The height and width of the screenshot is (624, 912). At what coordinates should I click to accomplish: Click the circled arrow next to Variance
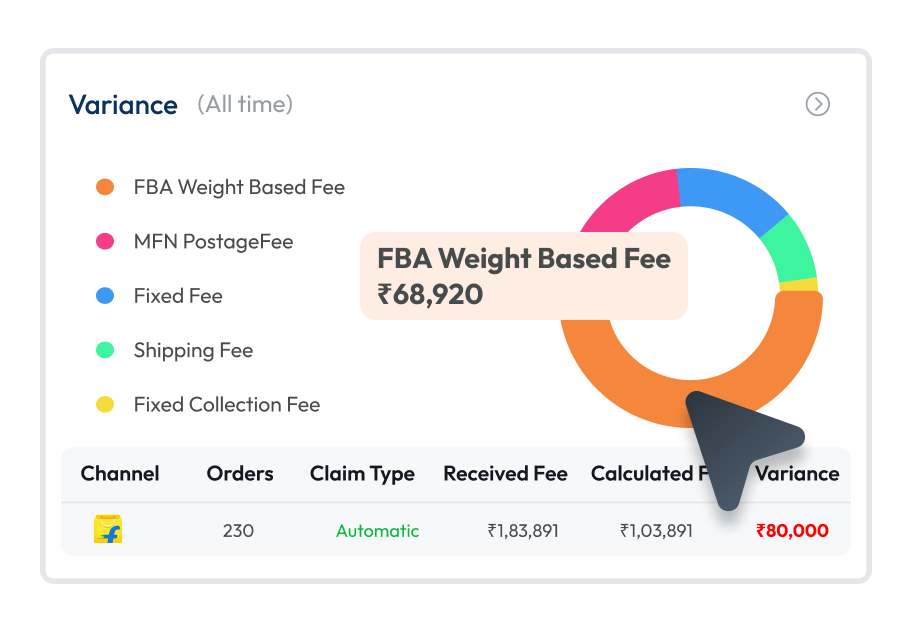tap(818, 104)
